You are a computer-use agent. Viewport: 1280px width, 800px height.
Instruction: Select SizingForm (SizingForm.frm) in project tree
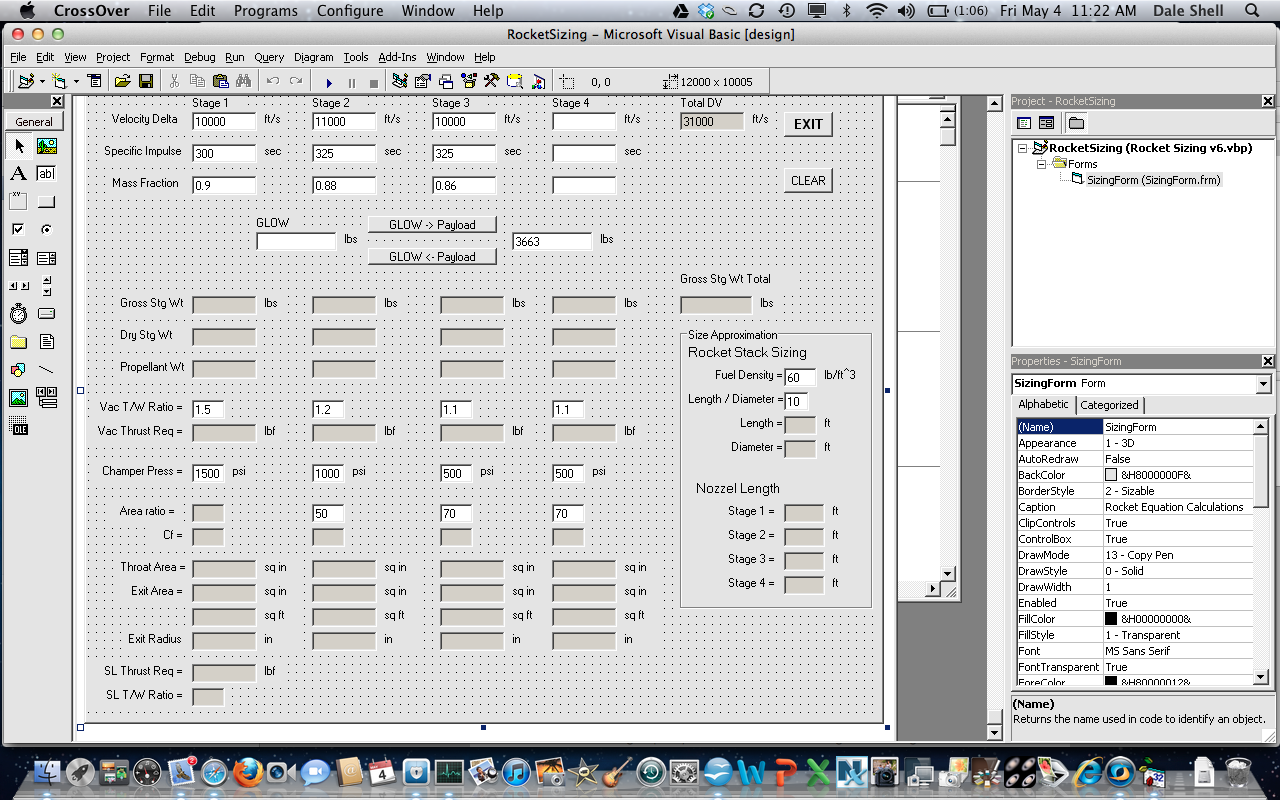(x=1153, y=180)
